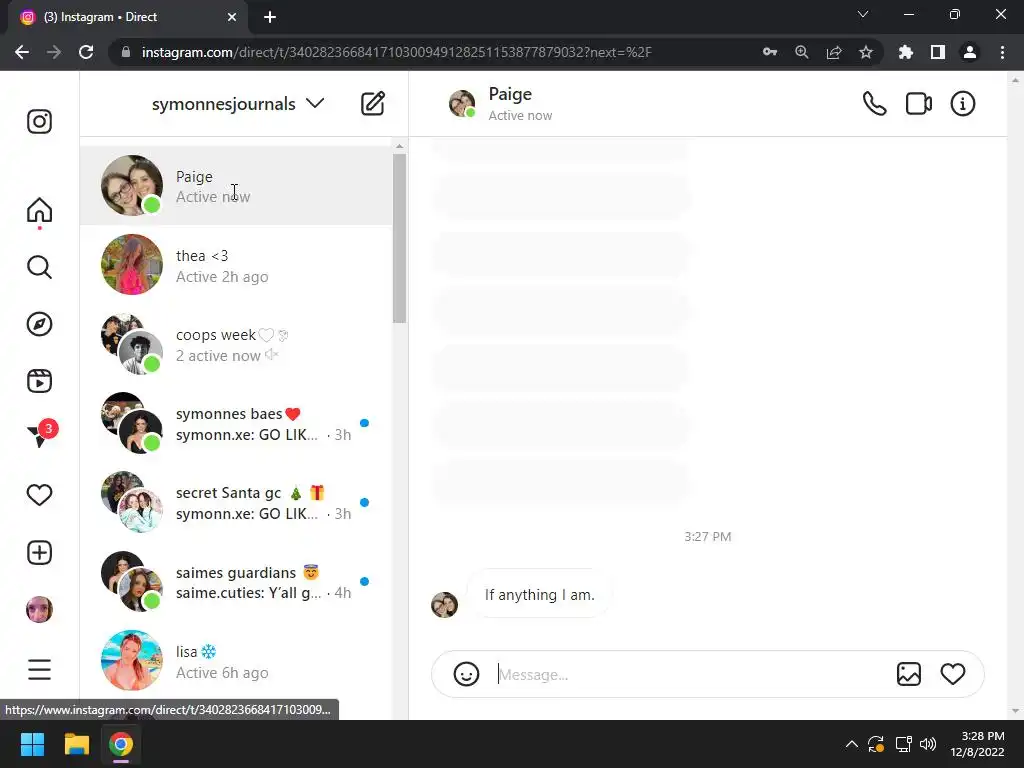Open Explore compass icon
This screenshot has width=1024, height=768.
[x=39, y=324]
